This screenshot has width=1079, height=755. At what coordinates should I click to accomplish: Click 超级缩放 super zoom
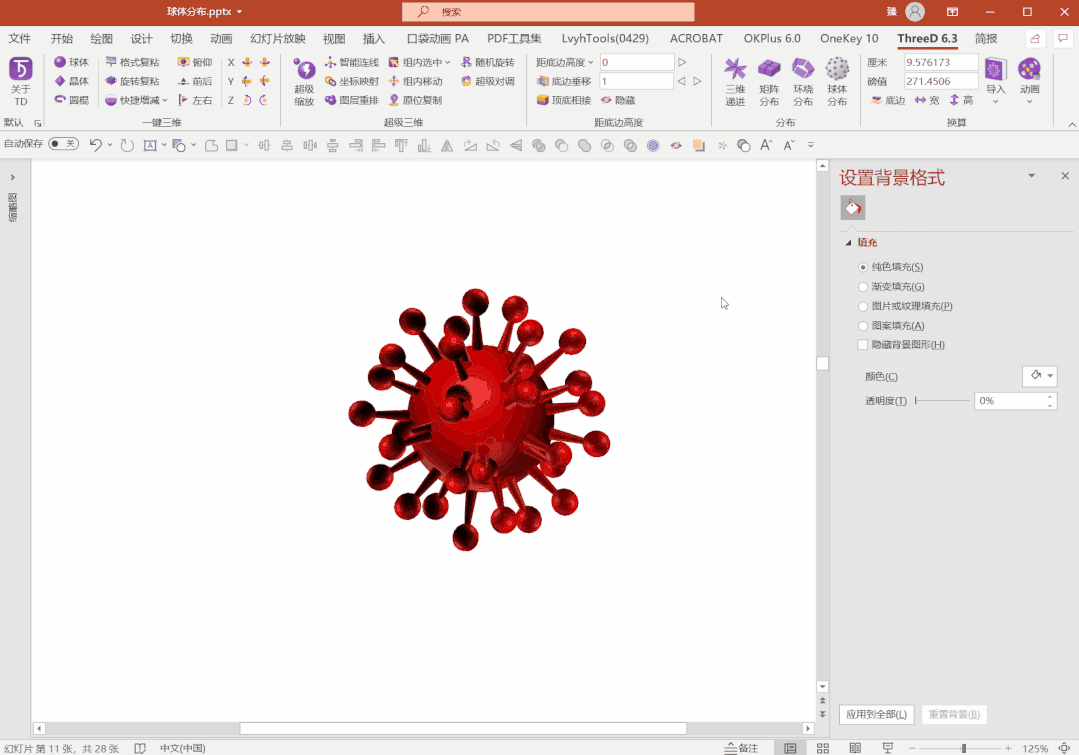[304, 82]
